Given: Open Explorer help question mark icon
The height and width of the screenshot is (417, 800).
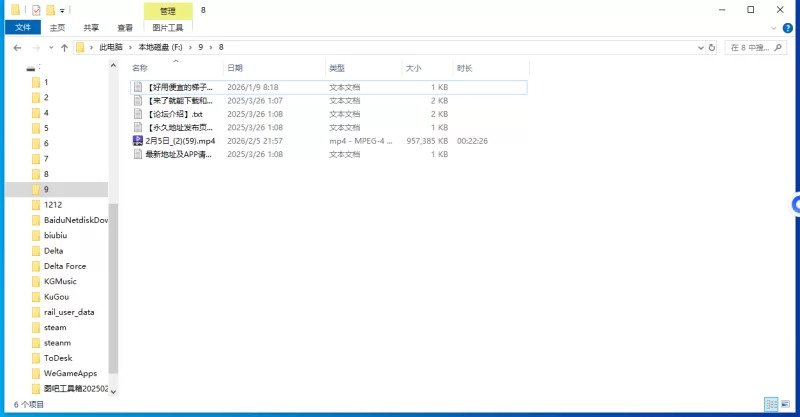Looking at the screenshot, I should point(788,28).
